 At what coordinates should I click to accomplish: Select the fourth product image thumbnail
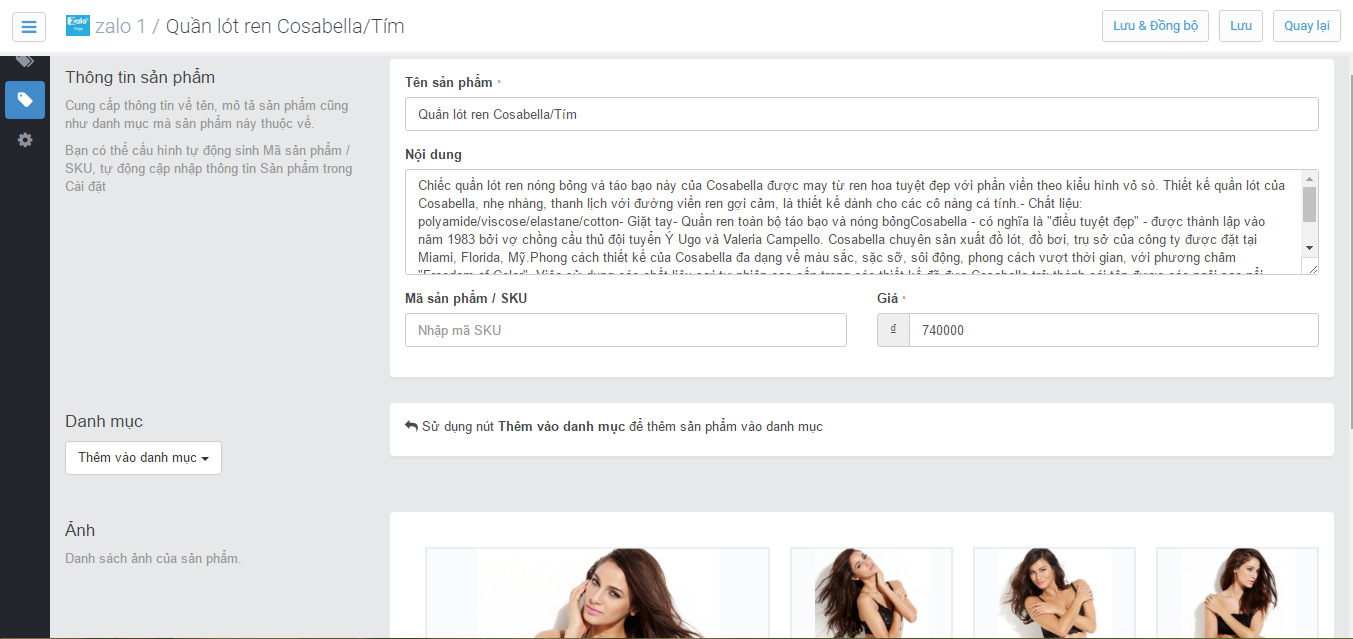pyautogui.click(x=1237, y=593)
